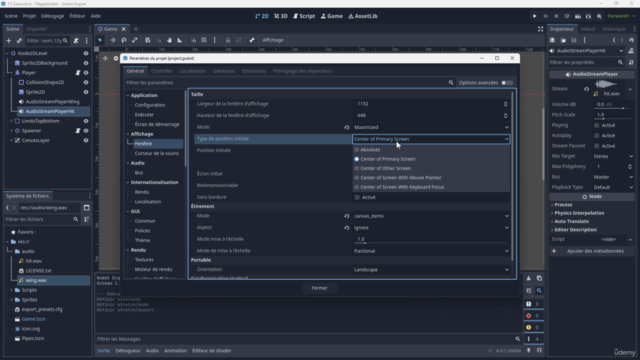Viewport: 640px width, 360px height.
Task: Click the Fermer button
Action: pos(319,288)
